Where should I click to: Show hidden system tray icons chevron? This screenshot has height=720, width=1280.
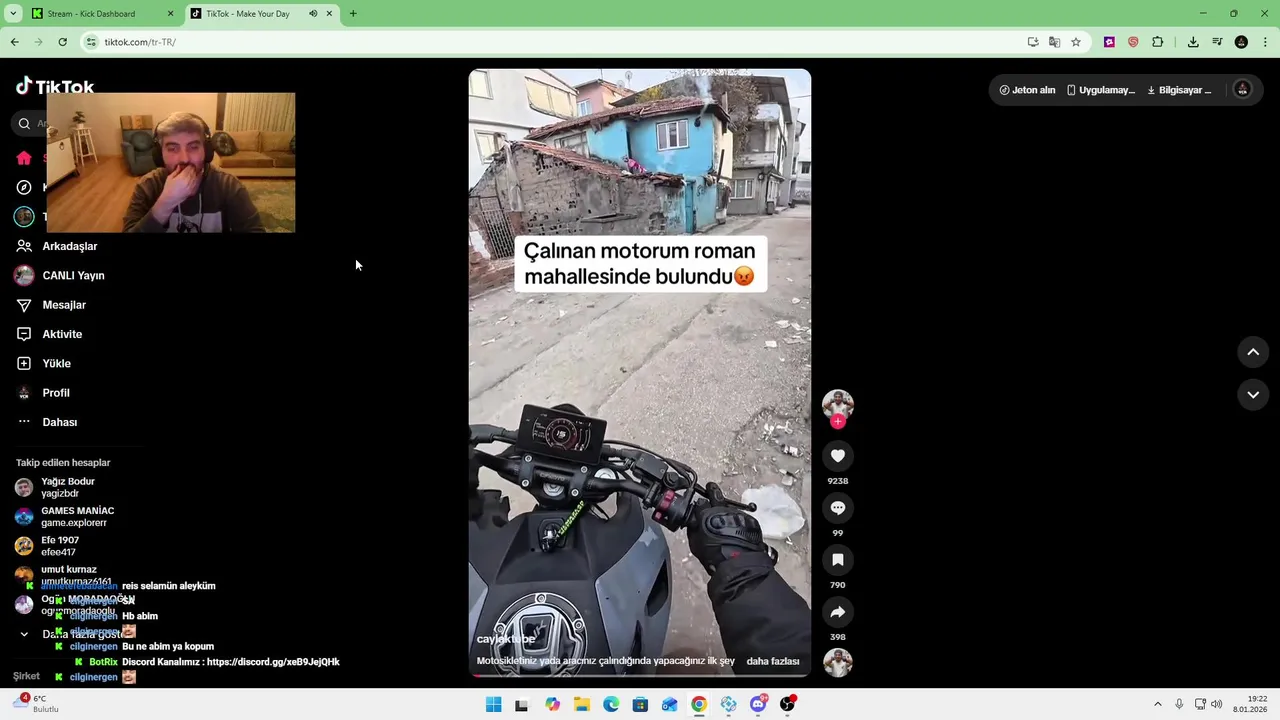(x=1158, y=704)
